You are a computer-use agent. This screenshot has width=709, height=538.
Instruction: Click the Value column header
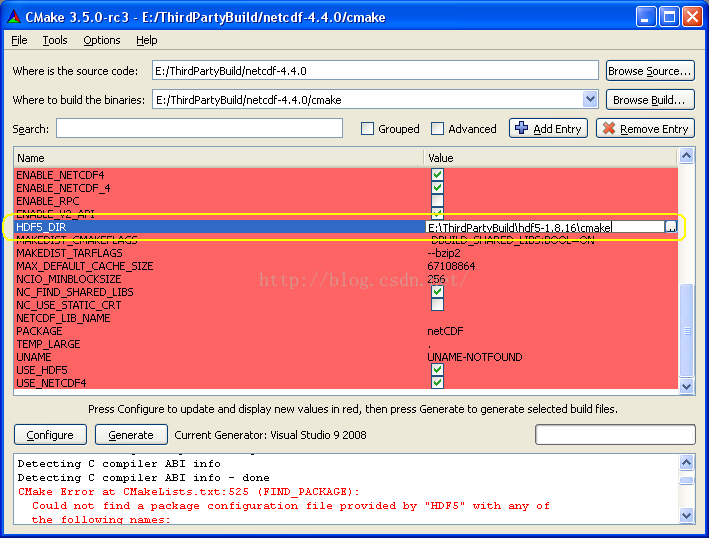click(550, 158)
